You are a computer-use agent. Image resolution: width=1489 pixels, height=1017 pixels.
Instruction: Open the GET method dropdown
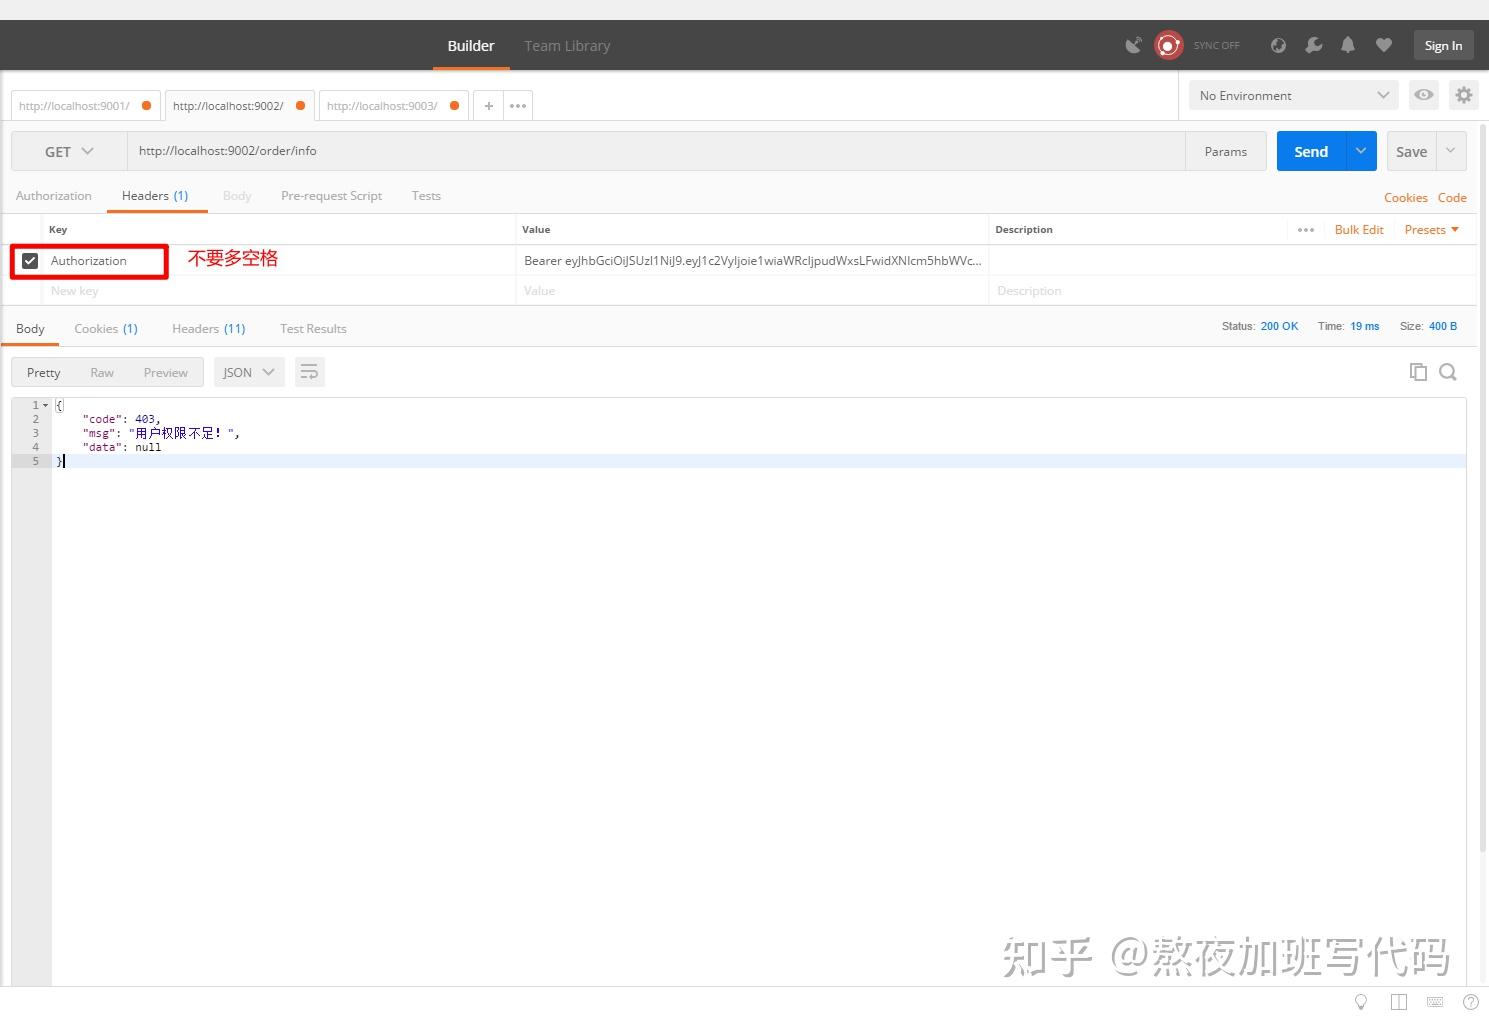point(68,151)
